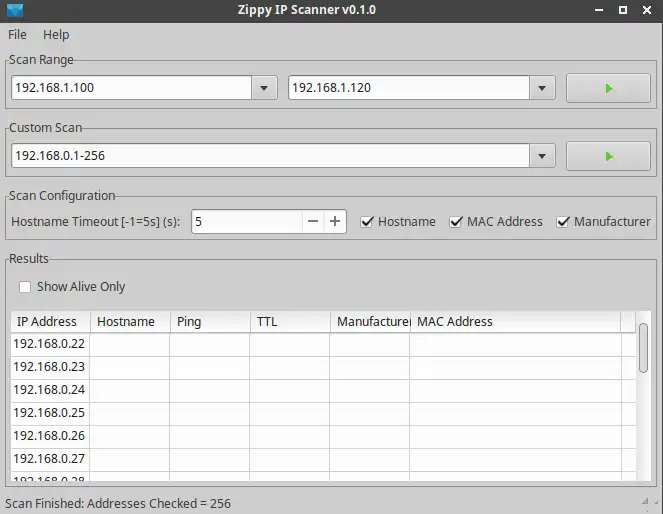Click the start IP field 192.168.1.100
This screenshot has width=663, height=514.
click(x=132, y=88)
